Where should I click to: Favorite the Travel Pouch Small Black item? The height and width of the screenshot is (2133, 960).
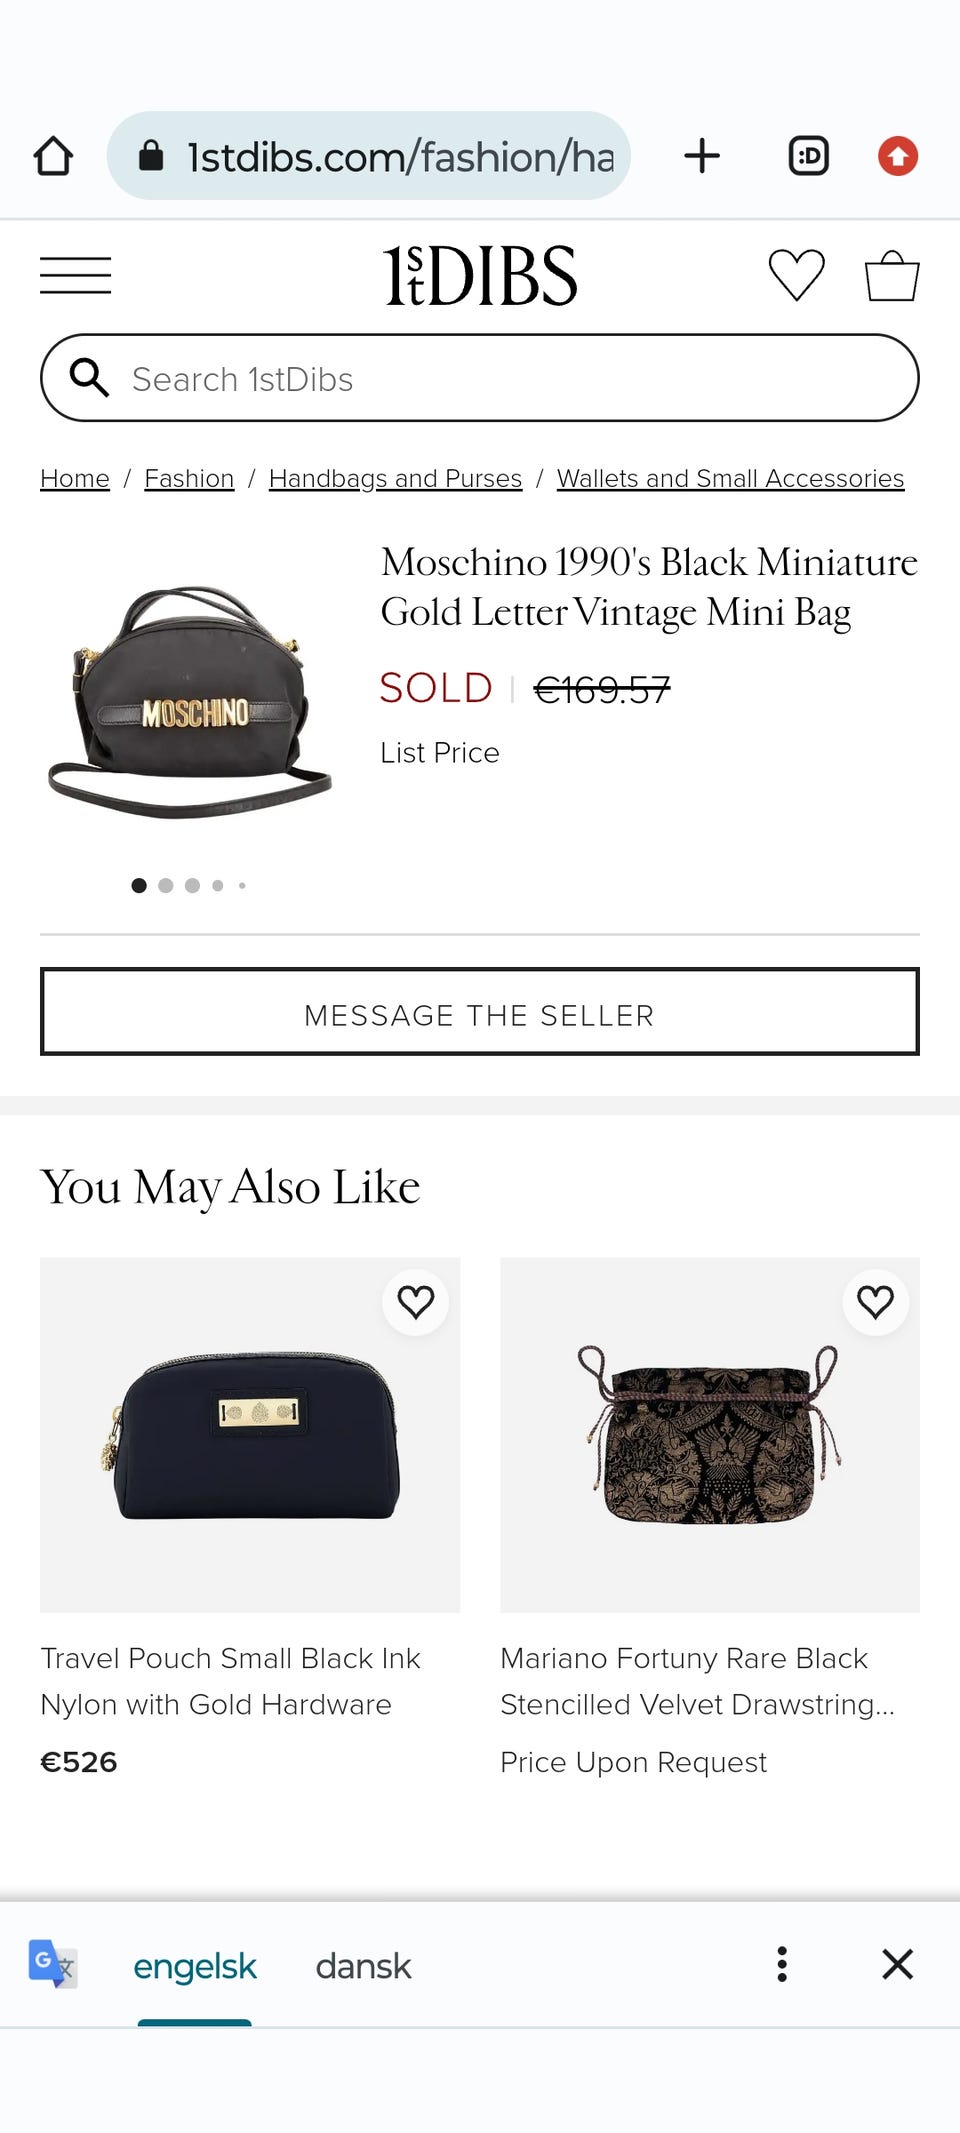[x=416, y=1302]
